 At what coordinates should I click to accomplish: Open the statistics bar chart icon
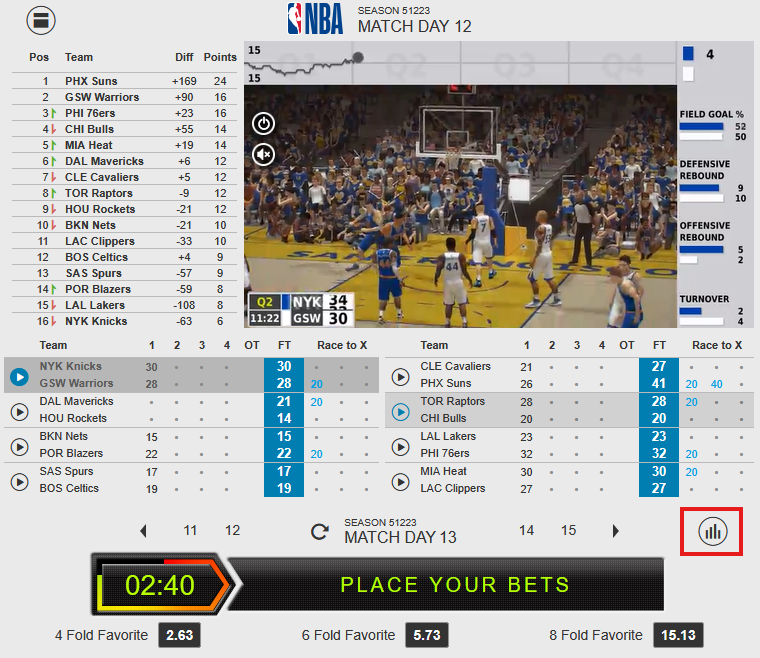tap(712, 531)
